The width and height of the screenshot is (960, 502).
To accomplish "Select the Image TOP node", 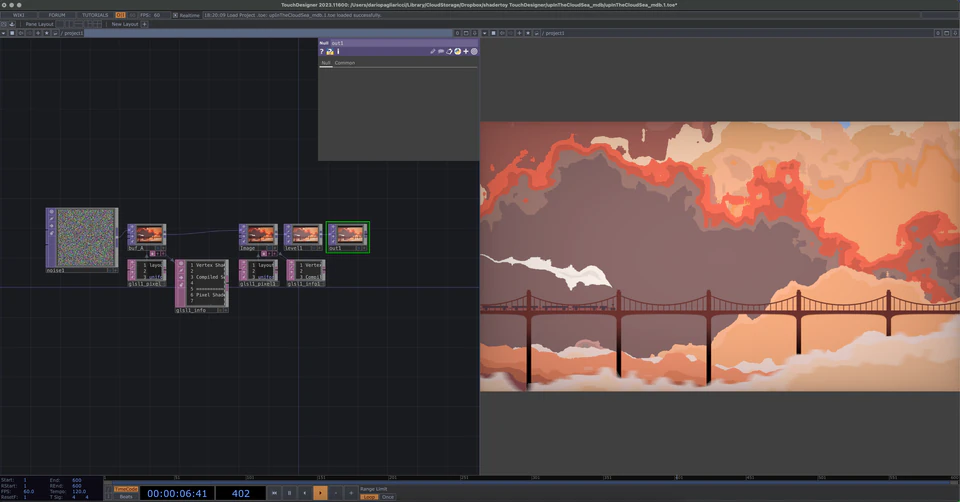I will [x=258, y=236].
